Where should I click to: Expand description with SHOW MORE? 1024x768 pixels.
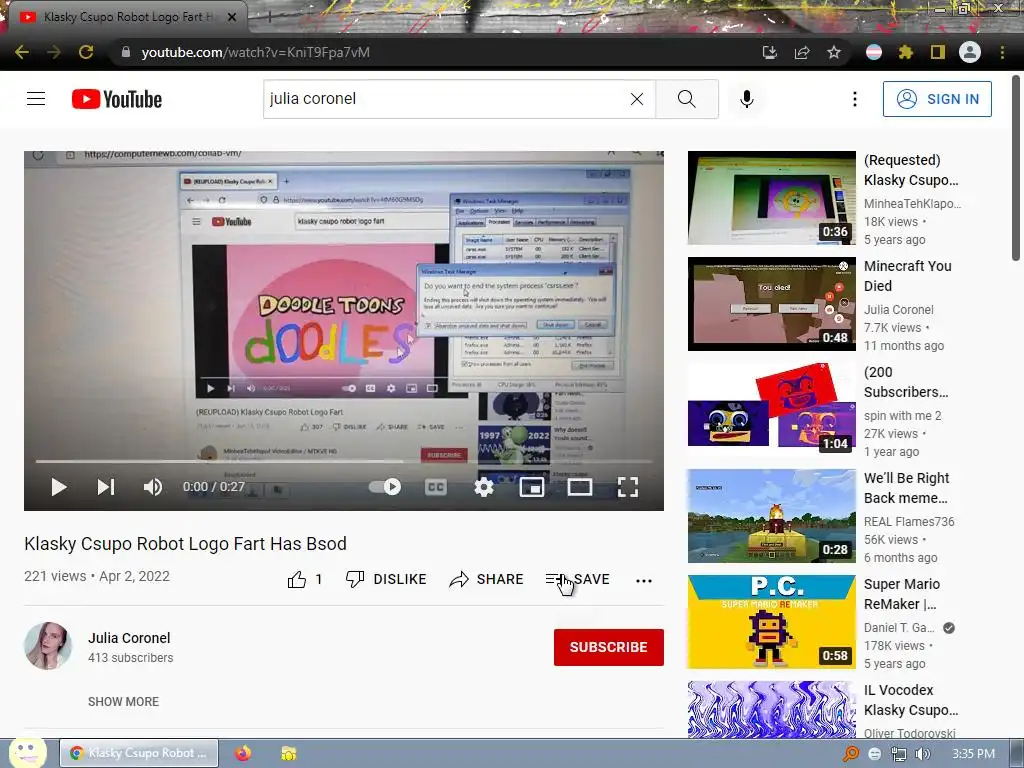(123, 701)
